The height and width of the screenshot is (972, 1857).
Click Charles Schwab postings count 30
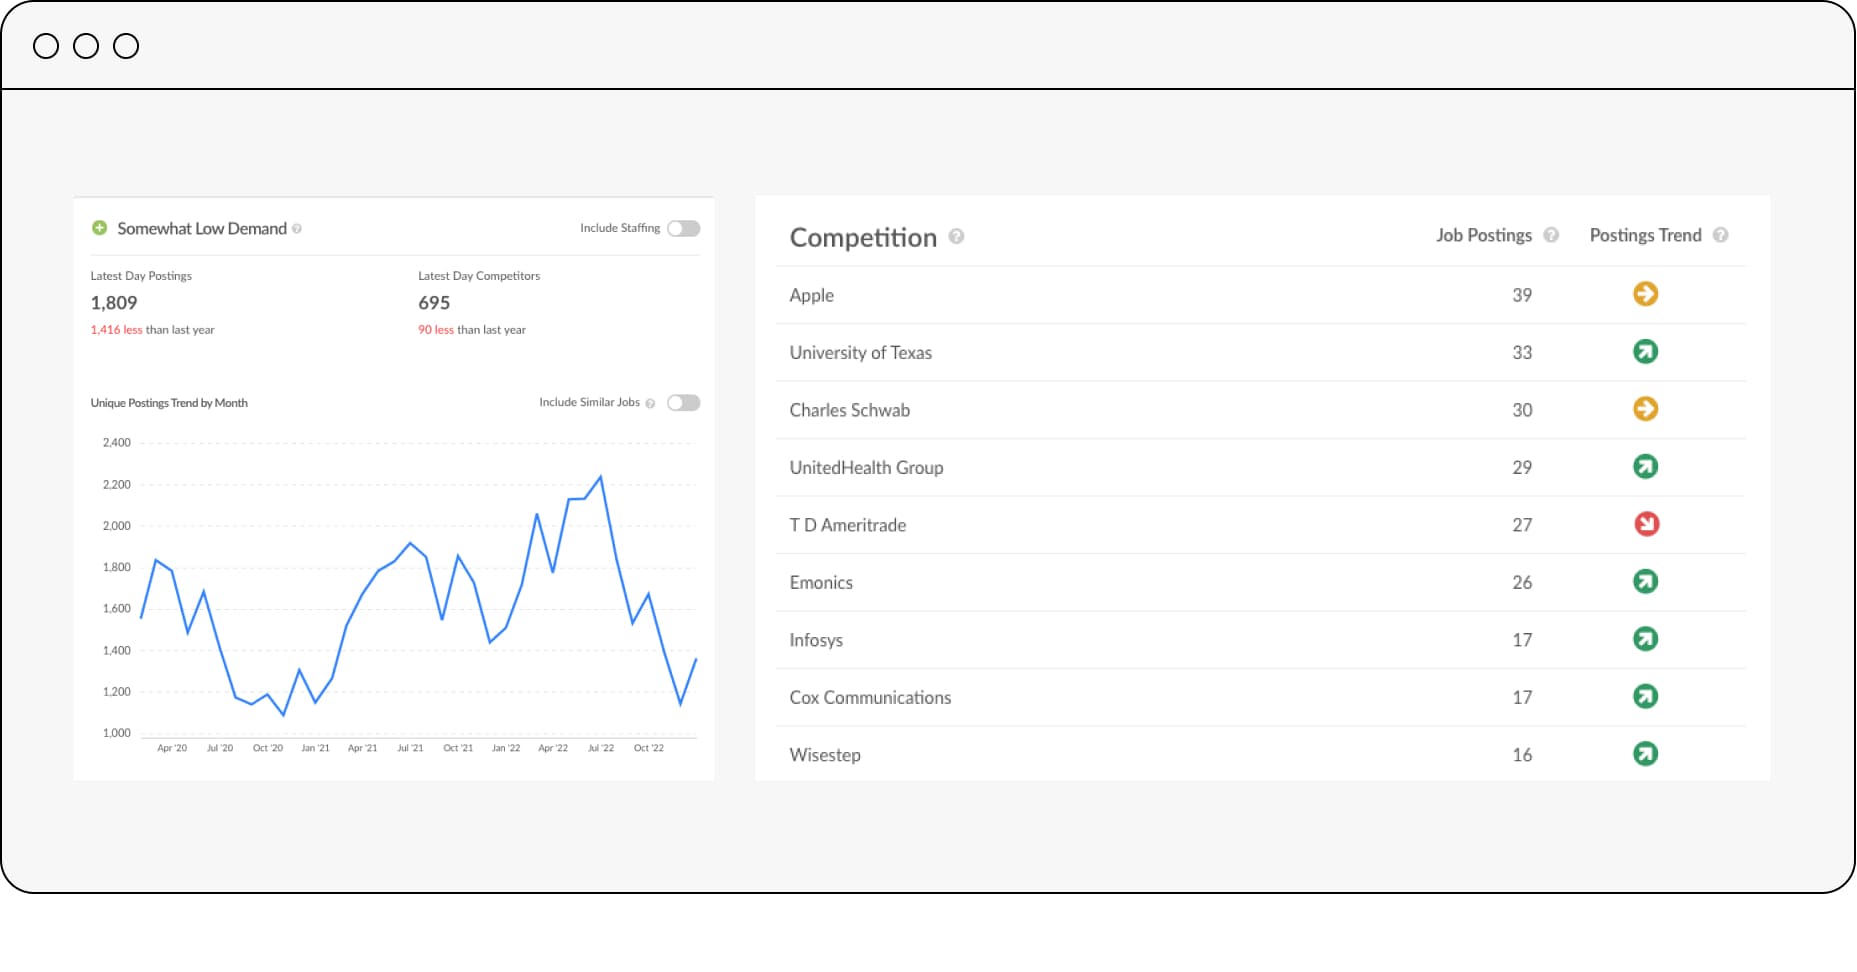click(1522, 410)
